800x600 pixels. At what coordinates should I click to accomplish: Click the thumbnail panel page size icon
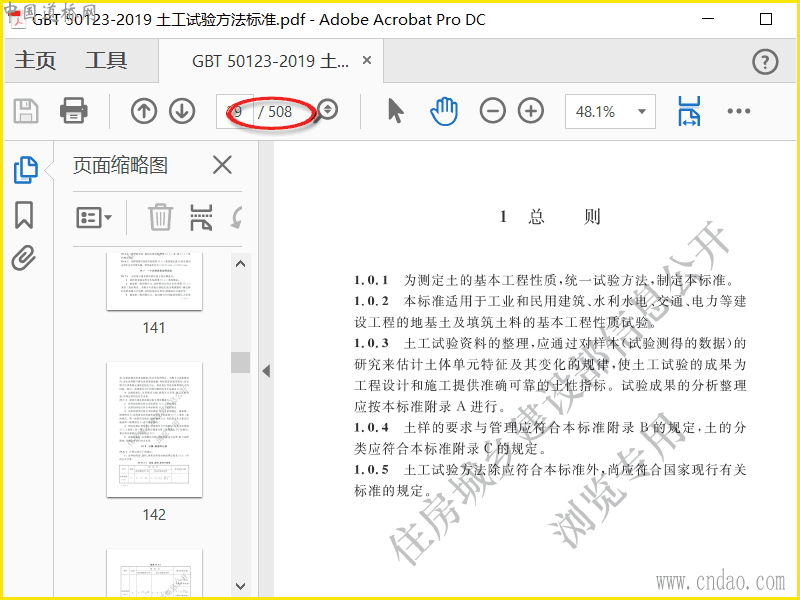coord(201,217)
